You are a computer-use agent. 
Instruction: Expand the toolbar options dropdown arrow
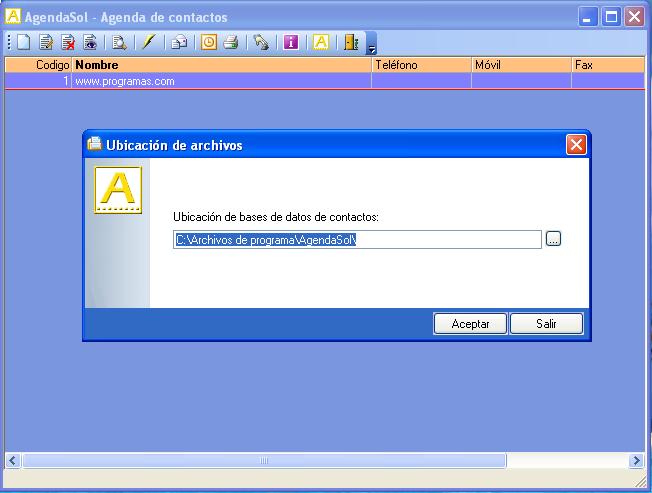click(371, 49)
